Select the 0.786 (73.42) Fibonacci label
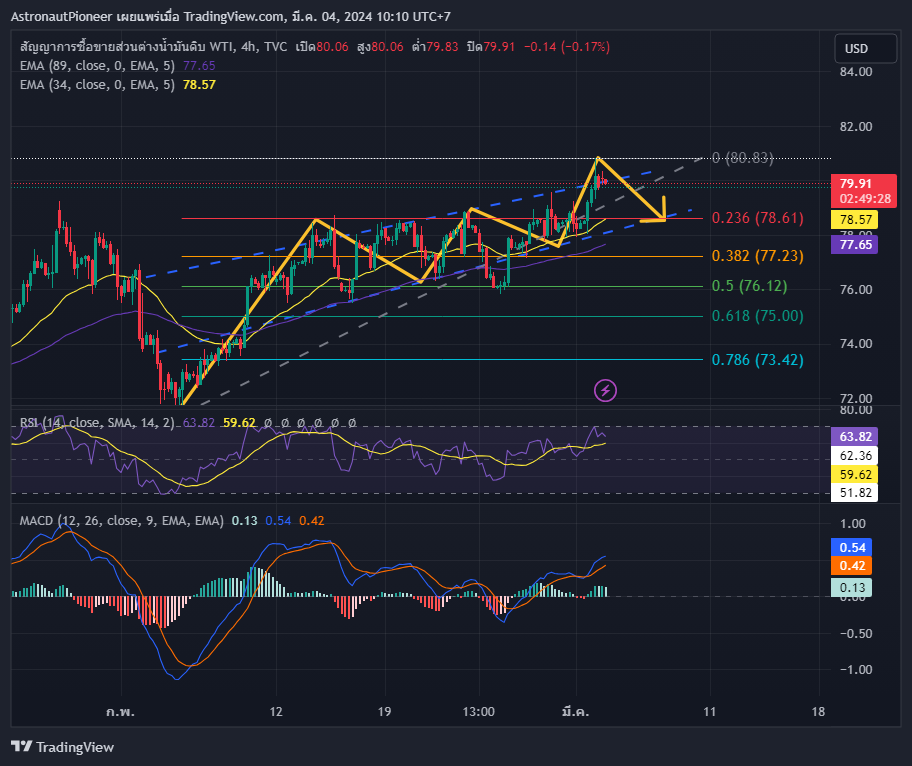 click(x=757, y=359)
